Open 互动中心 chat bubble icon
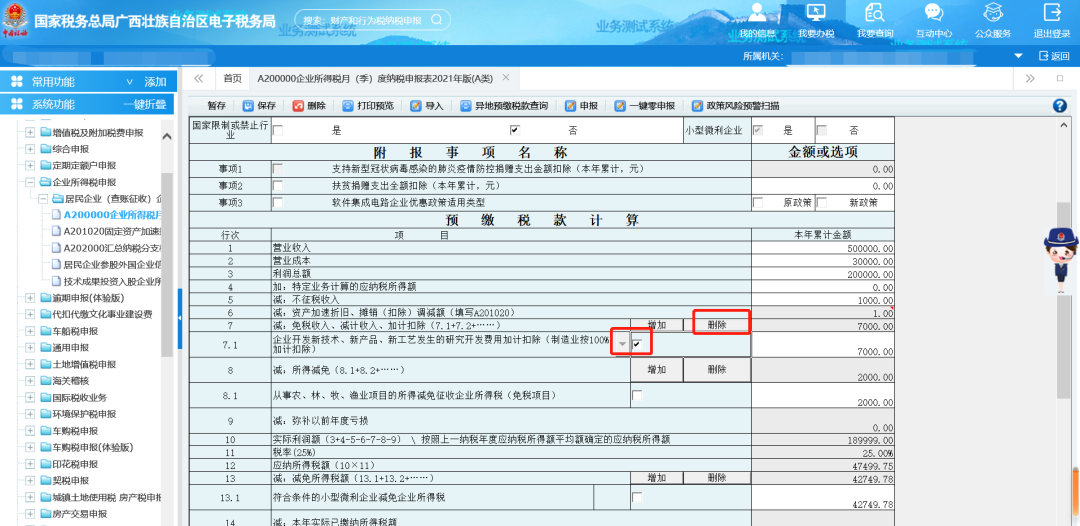Viewport: 1080px width, 526px height. 934,12
